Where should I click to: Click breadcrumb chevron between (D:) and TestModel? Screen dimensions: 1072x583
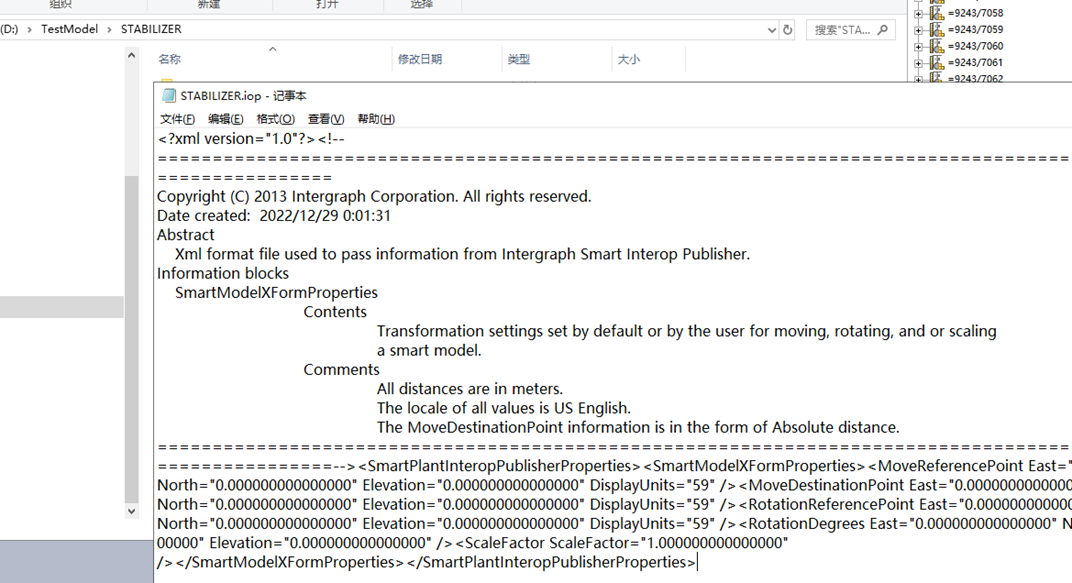click(29, 29)
